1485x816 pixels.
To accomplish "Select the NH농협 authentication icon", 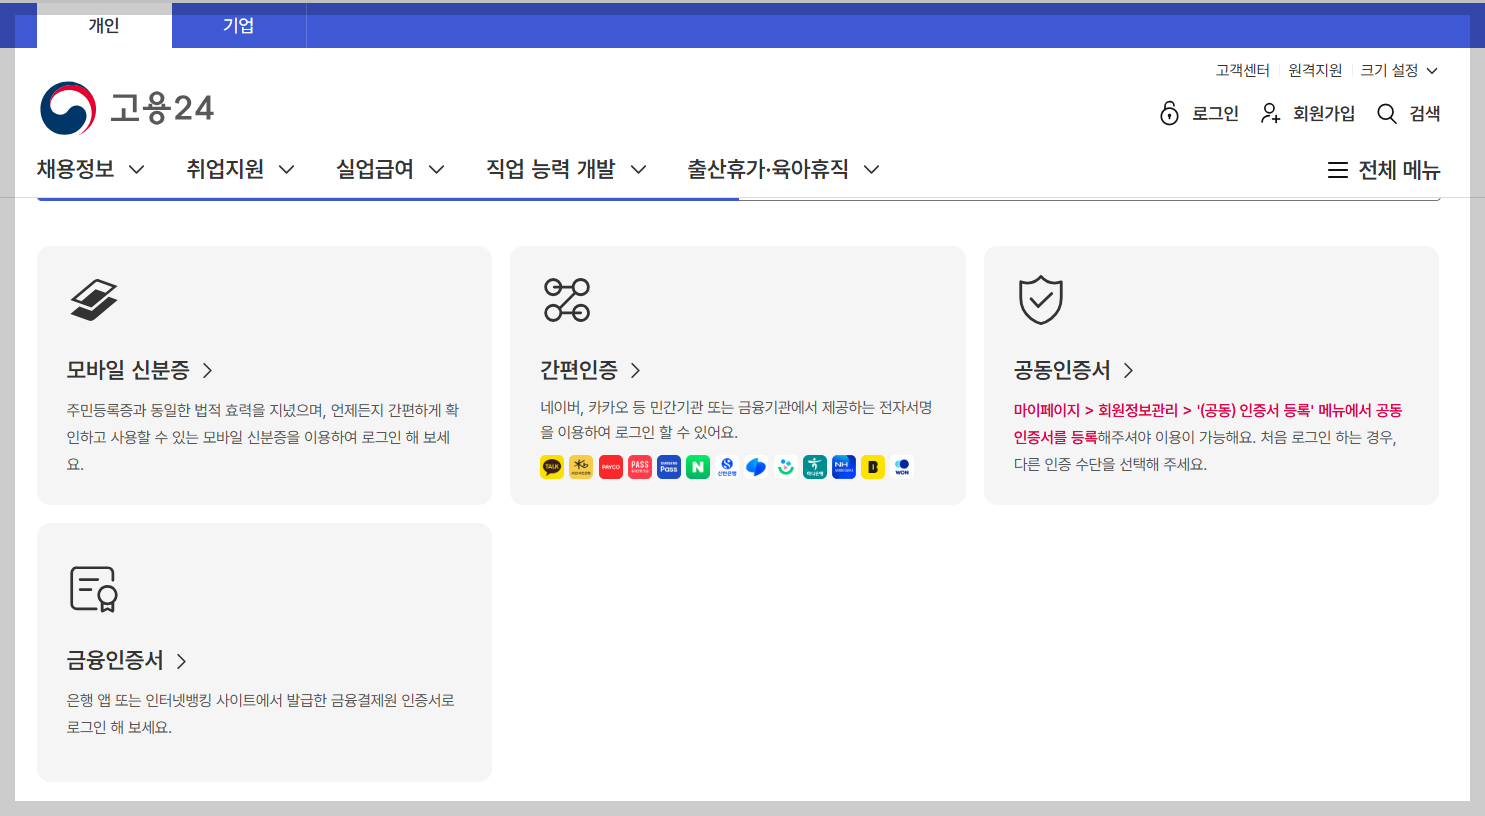I will [843, 466].
